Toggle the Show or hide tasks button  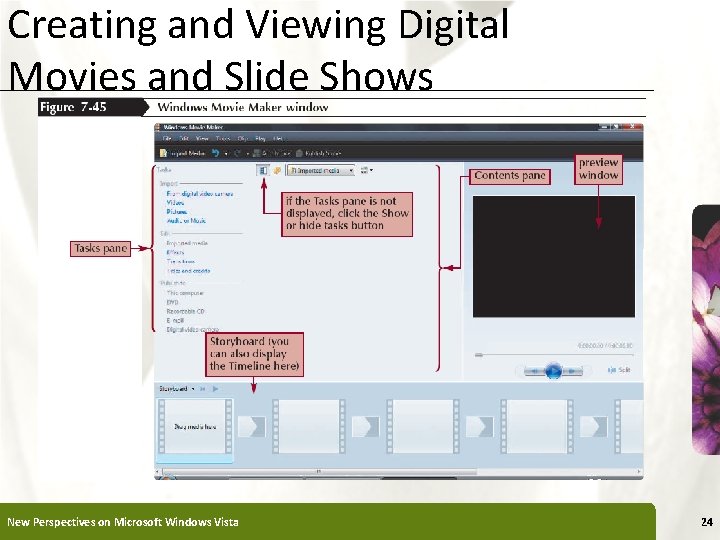[x=263, y=170]
